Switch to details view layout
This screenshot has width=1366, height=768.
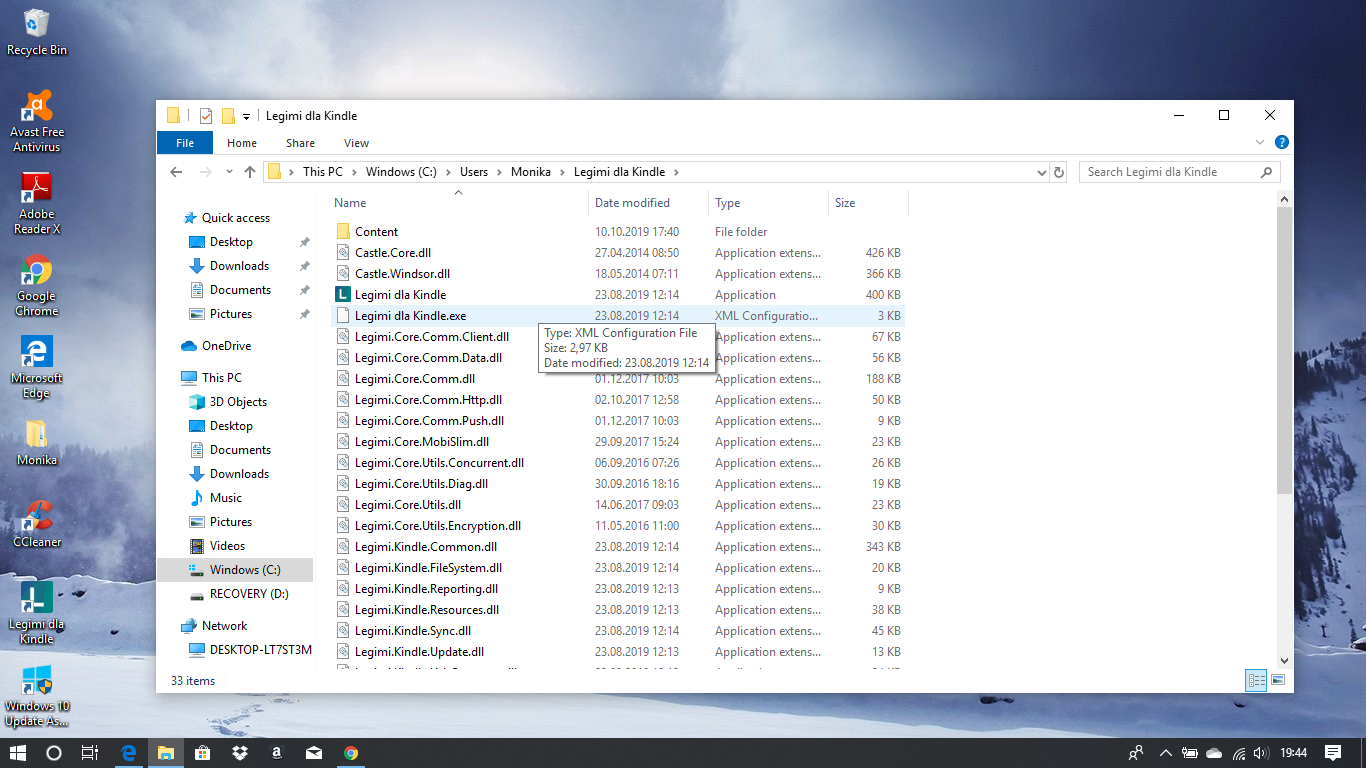pos(1256,680)
